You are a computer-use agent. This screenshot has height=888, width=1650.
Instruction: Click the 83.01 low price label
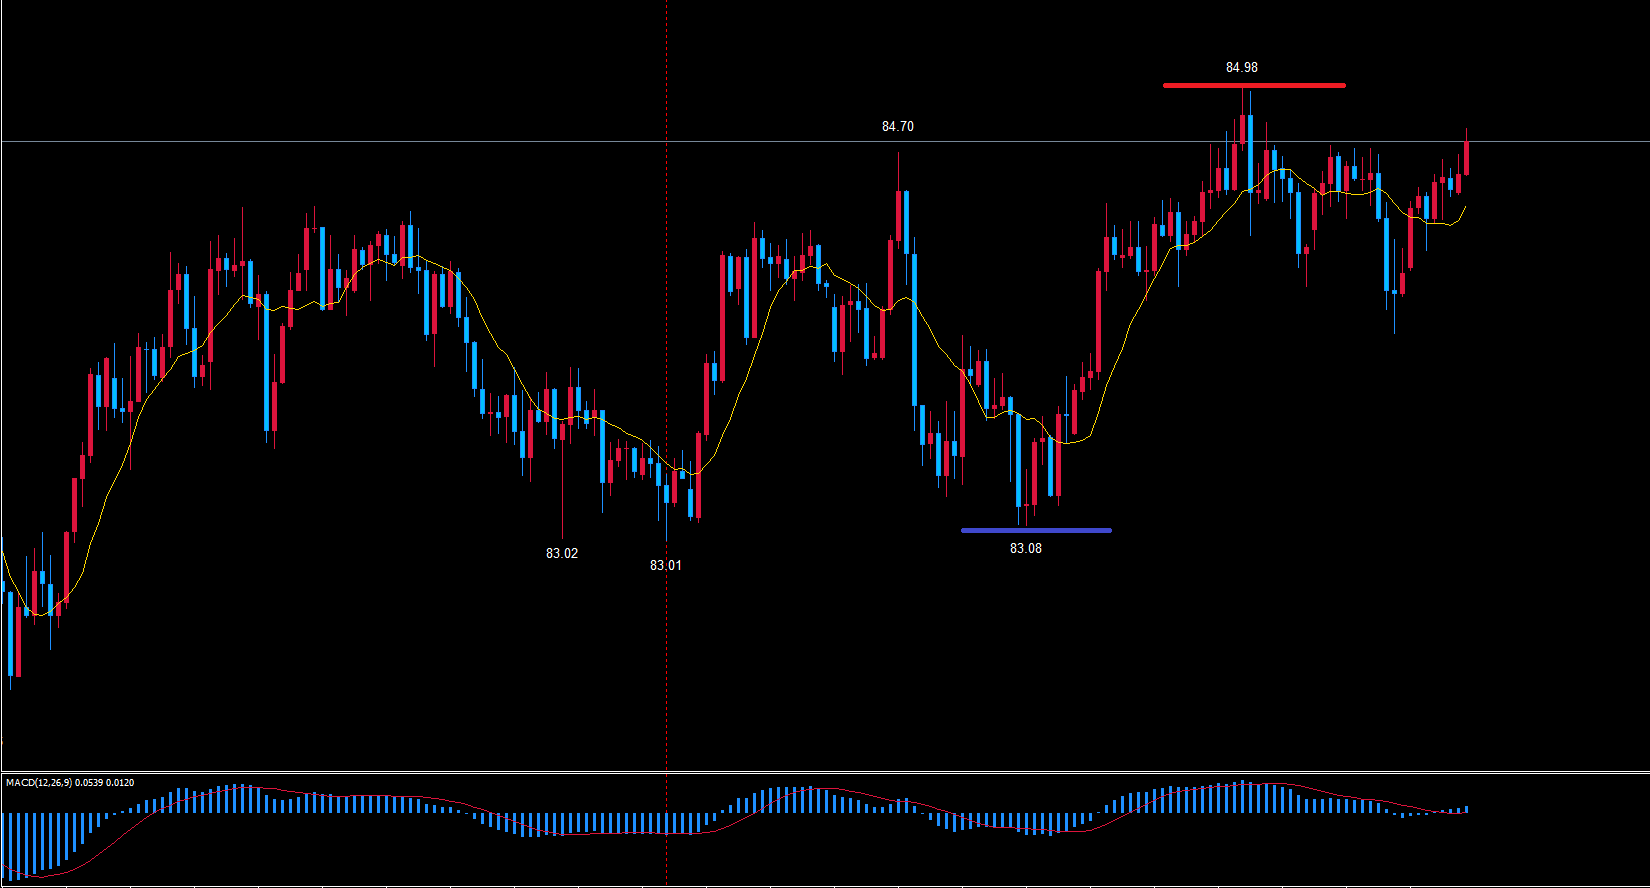click(666, 565)
